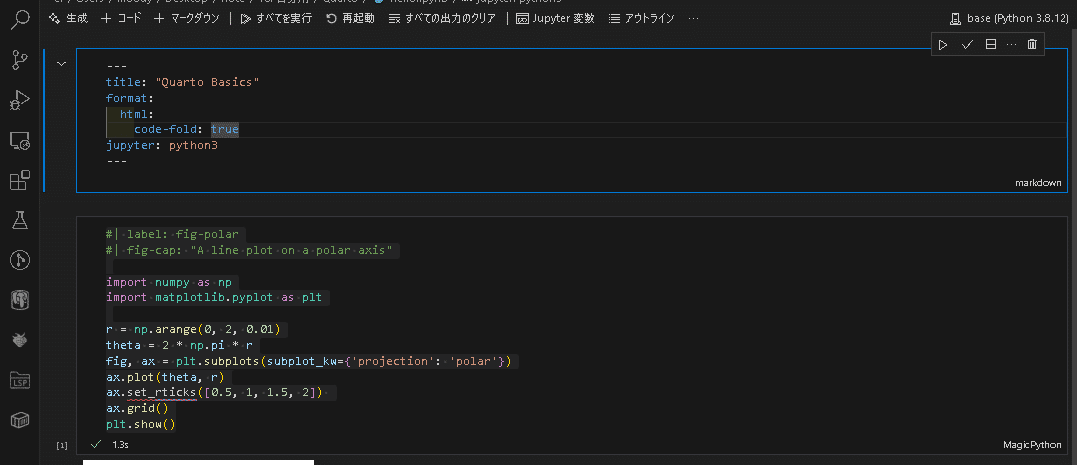
Task: Click inside the title "Quarto Basics" line
Action: click(182, 82)
